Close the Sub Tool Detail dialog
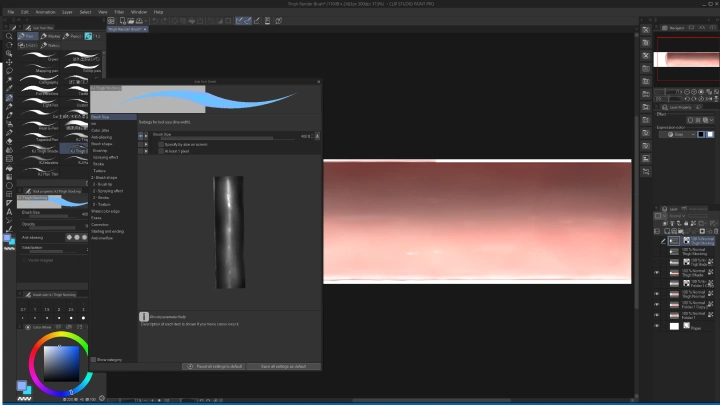 point(319,82)
